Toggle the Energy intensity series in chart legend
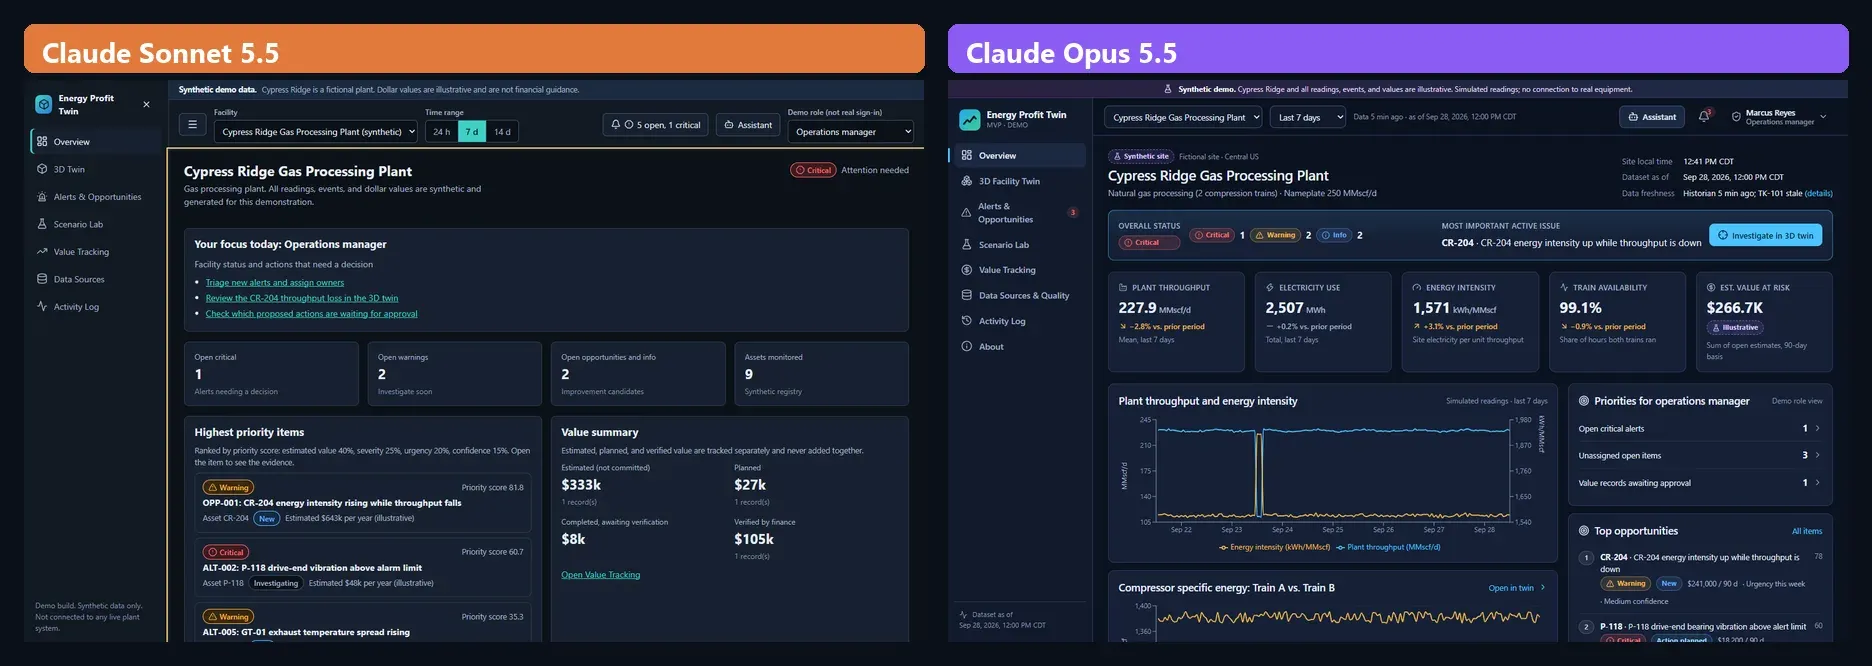Screen dimensions: 1872x666 tap(1275, 547)
